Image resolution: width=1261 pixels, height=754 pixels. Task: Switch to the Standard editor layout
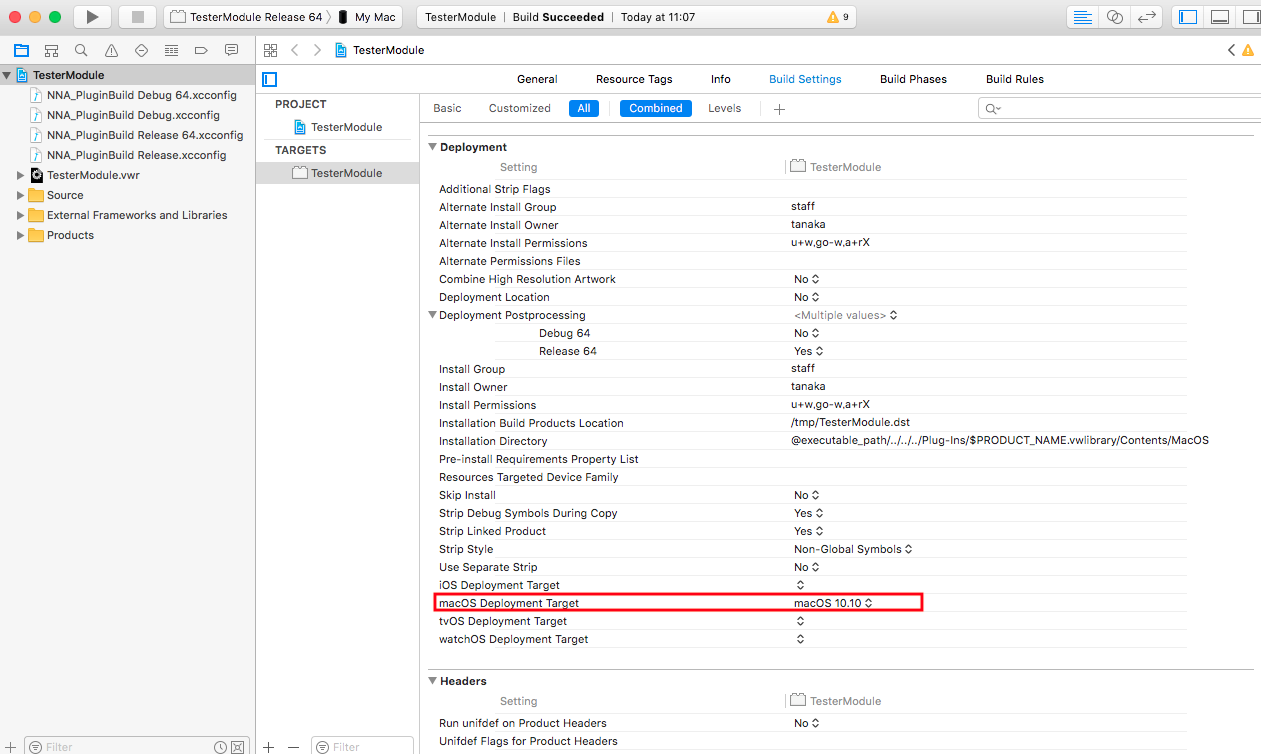[1082, 17]
